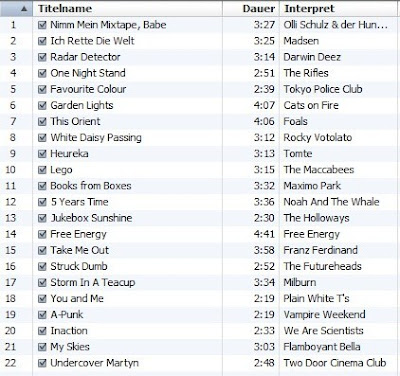Toggle the Struck Dumb checkbox
Screen dimensions: 400x376
(x=42, y=266)
